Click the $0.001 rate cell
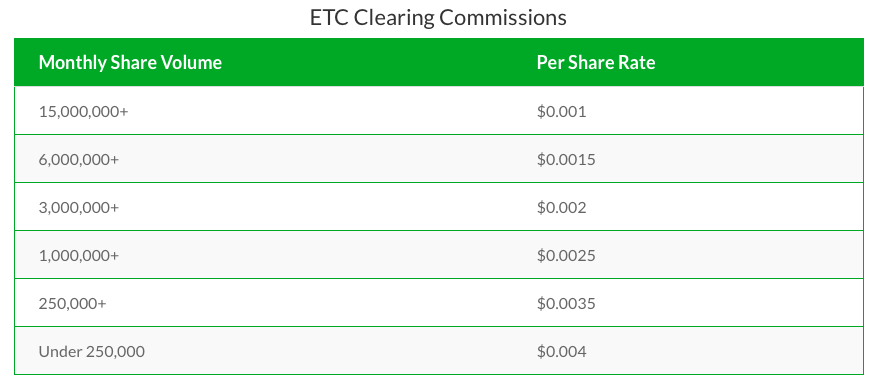The image size is (873, 389). click(562, 111)
